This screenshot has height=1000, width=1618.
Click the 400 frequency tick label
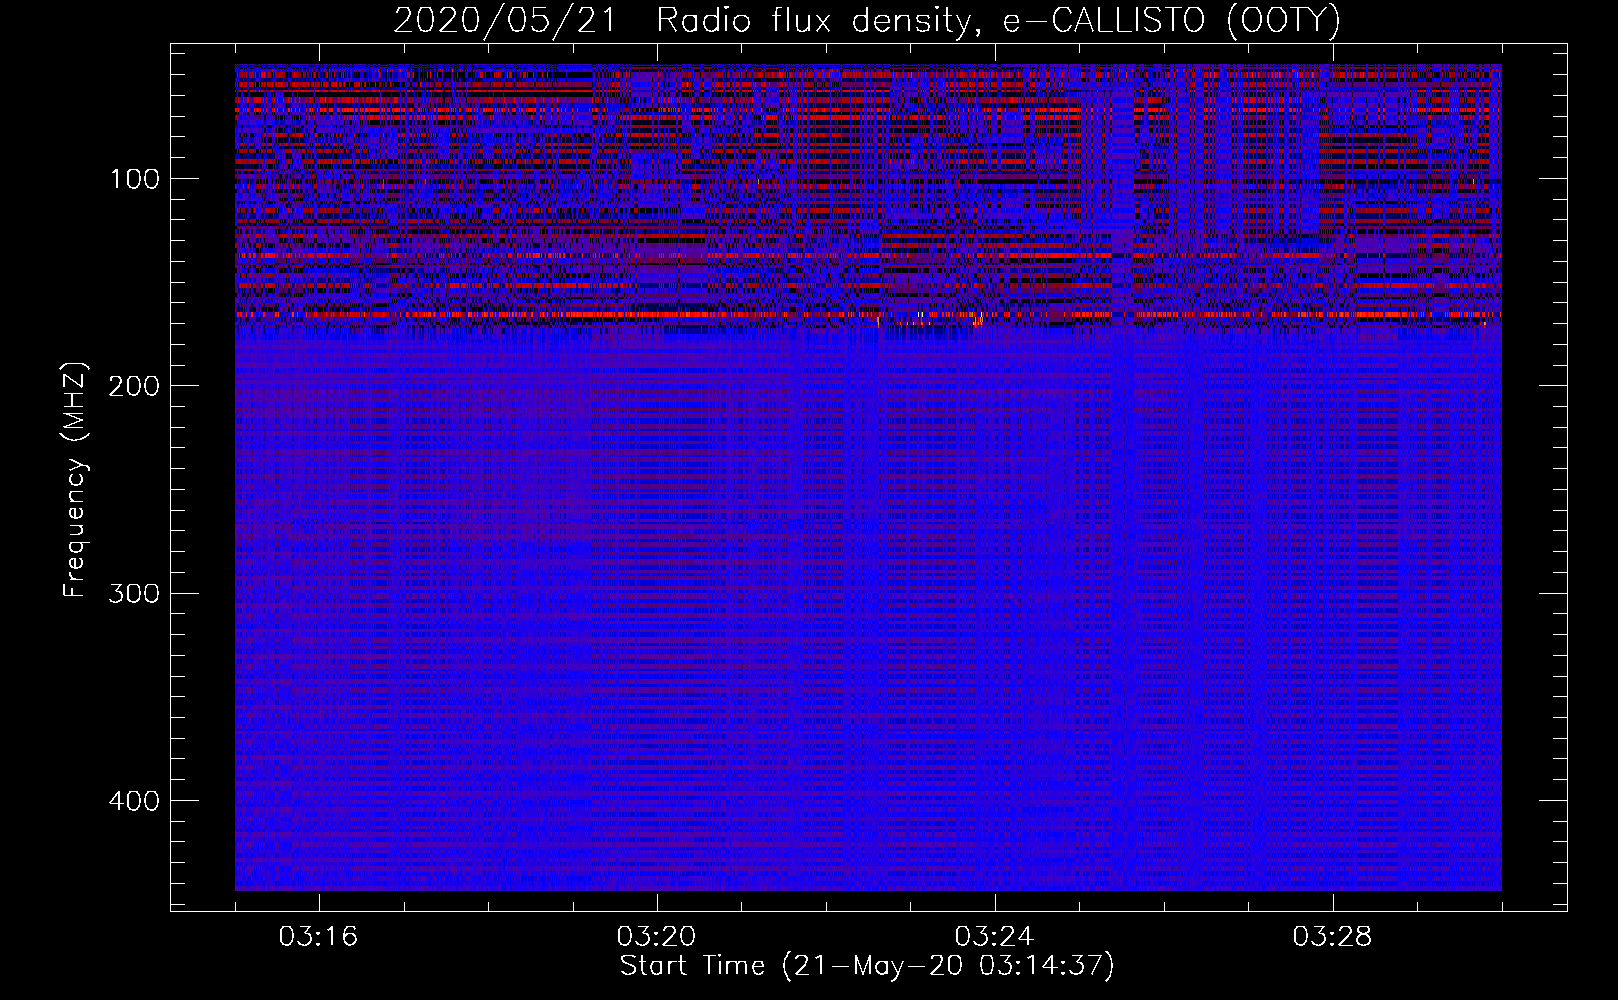(135, 801)
